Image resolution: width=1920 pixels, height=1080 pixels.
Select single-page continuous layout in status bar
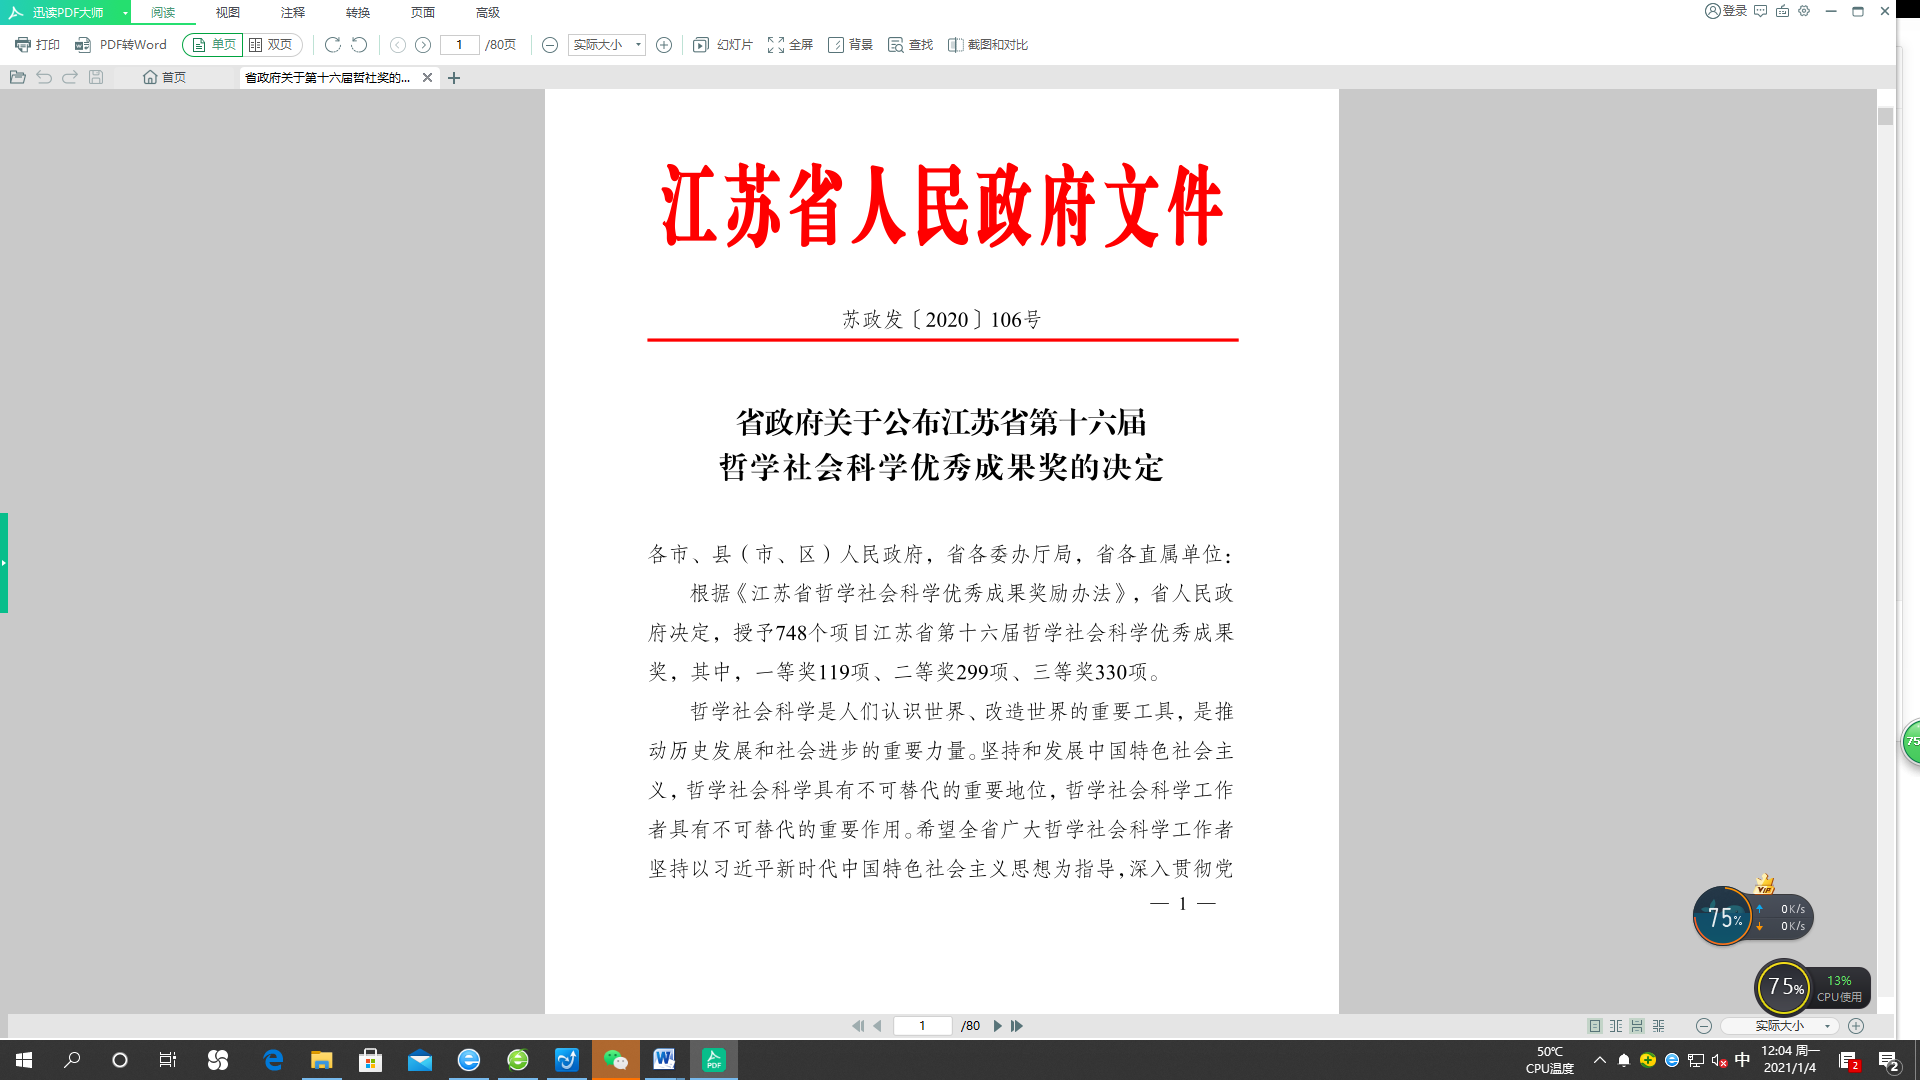(x=1637, y=1026)
